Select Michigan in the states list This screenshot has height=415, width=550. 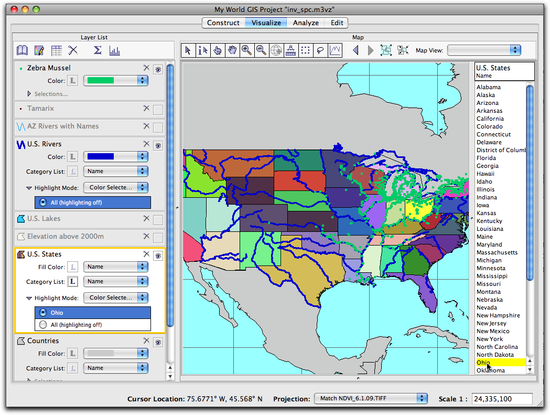pos(489,260)
